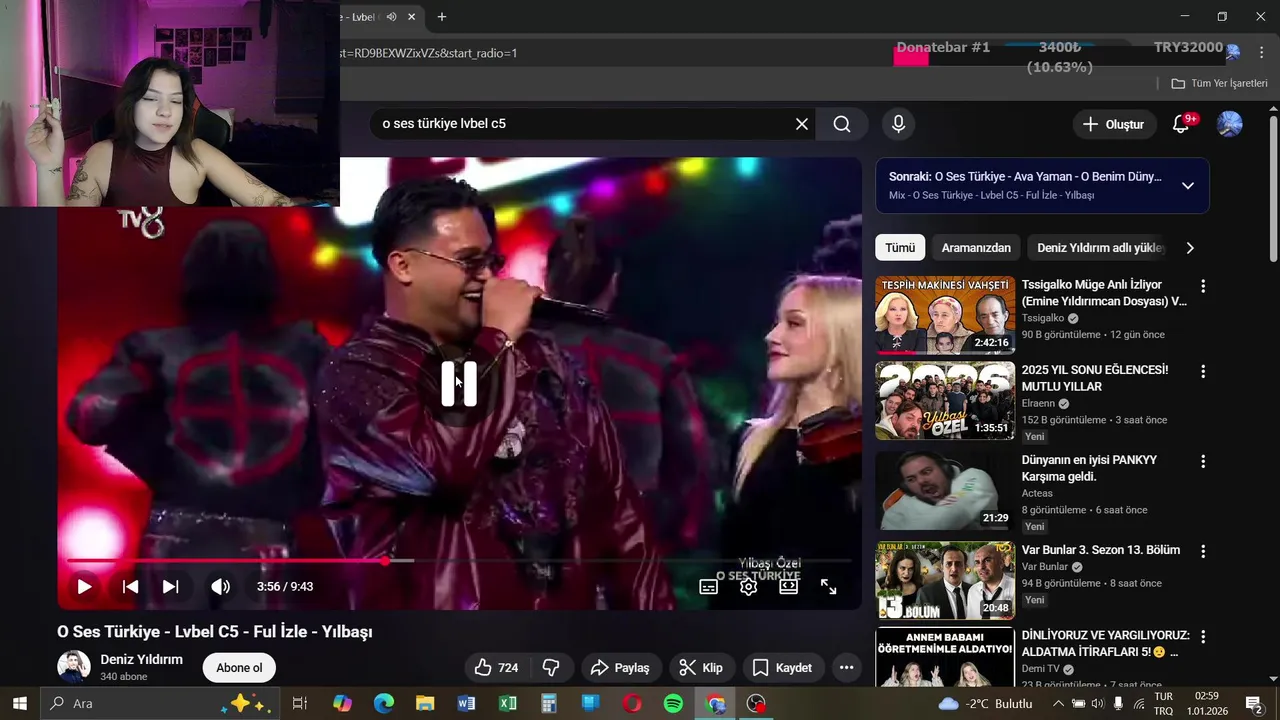Image resolution: width=1280 pixels, height=720 pixels.
Task: Open the Oluştur create menu
Action: tap(1113, 124)
